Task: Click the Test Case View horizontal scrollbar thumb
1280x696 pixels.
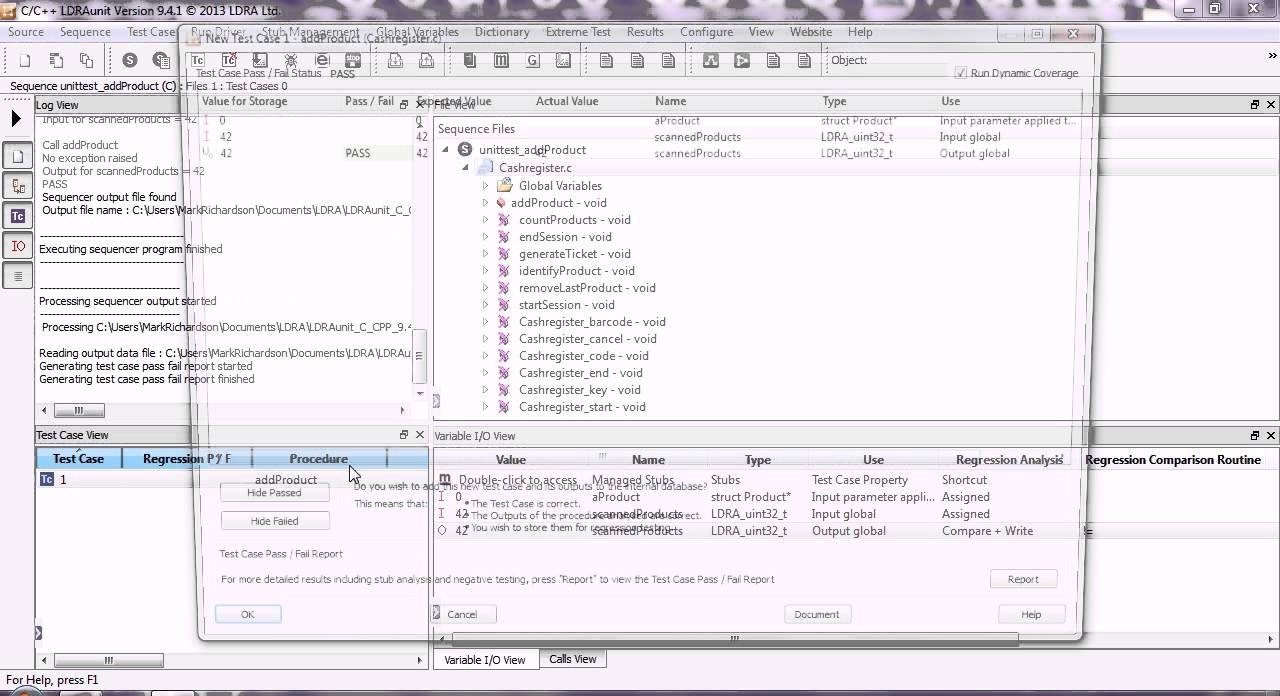Action: click(109, 660)
